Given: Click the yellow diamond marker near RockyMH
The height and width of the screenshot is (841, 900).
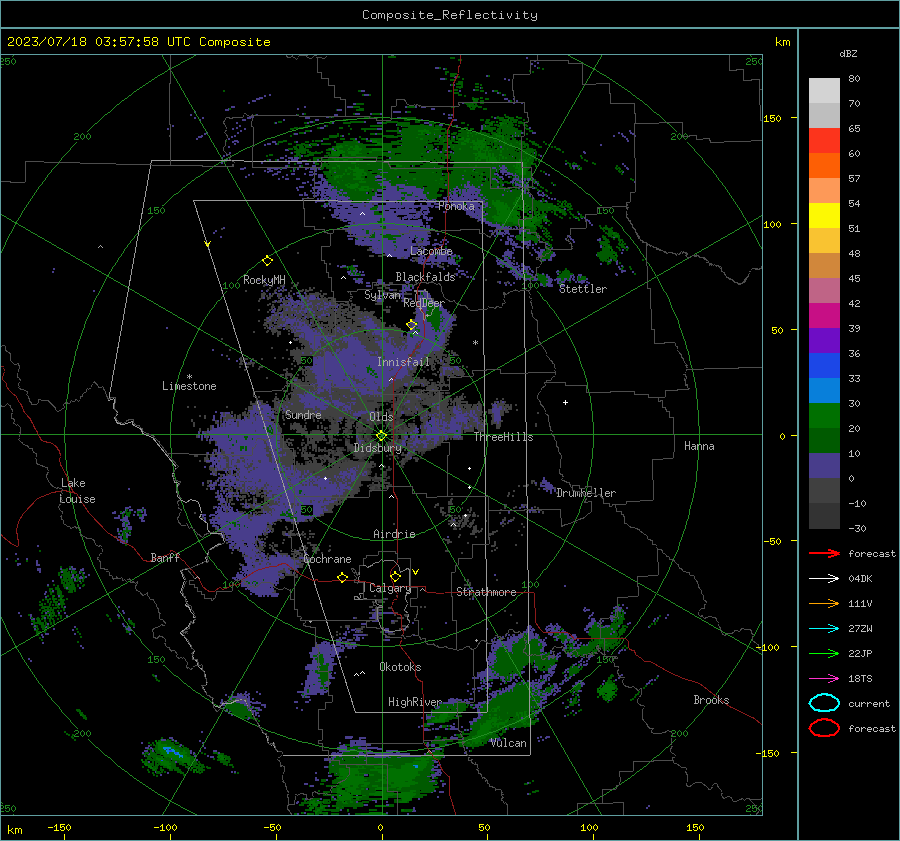Looking at the screenshot, I should pos(267,261).
